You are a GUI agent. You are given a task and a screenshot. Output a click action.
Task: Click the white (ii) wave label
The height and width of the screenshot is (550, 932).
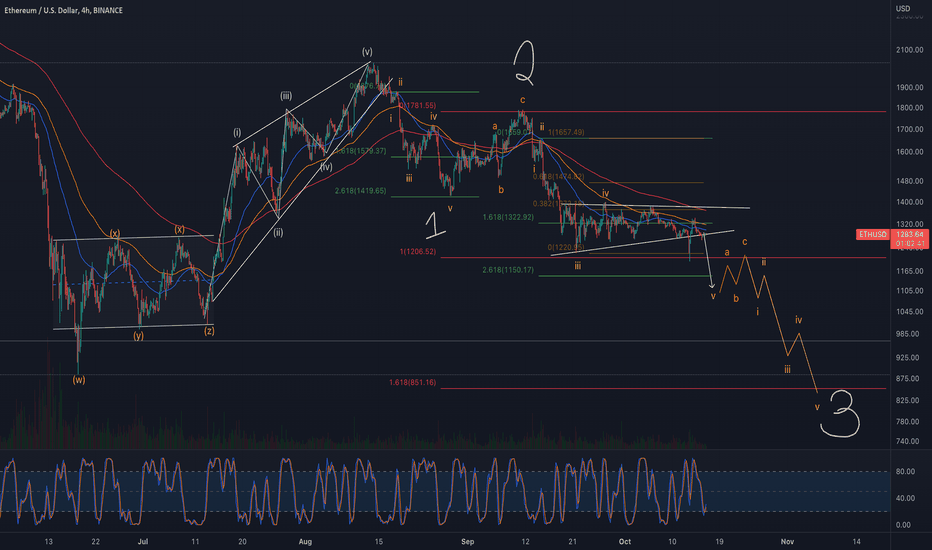pyautogui.click(x=278, y=232)
